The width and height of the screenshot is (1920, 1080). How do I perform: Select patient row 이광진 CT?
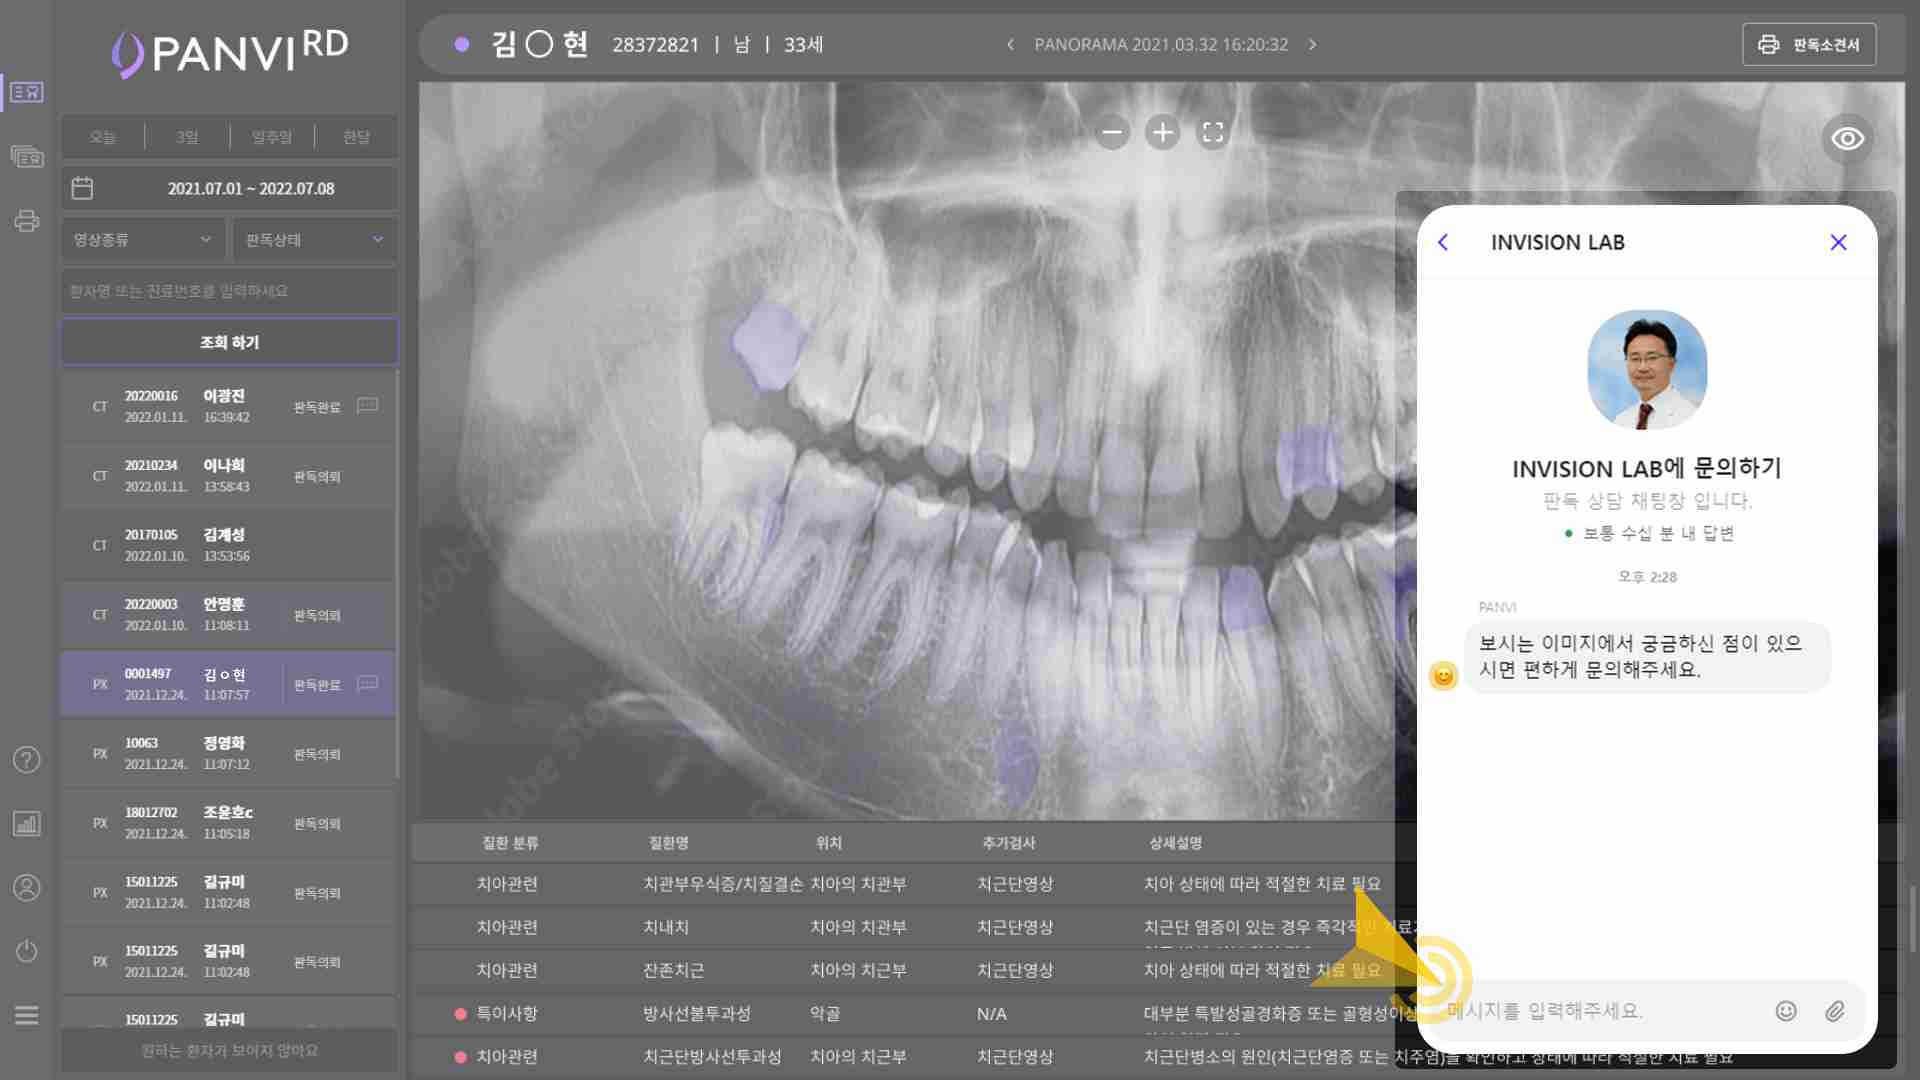point(229,407)
